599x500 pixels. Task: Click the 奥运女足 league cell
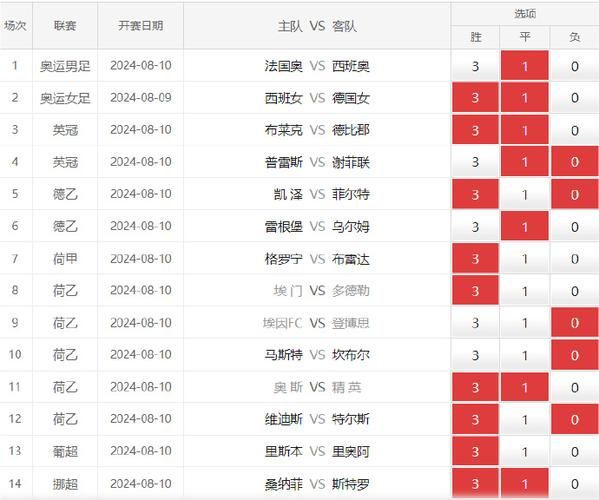click(x=65, y=98)
